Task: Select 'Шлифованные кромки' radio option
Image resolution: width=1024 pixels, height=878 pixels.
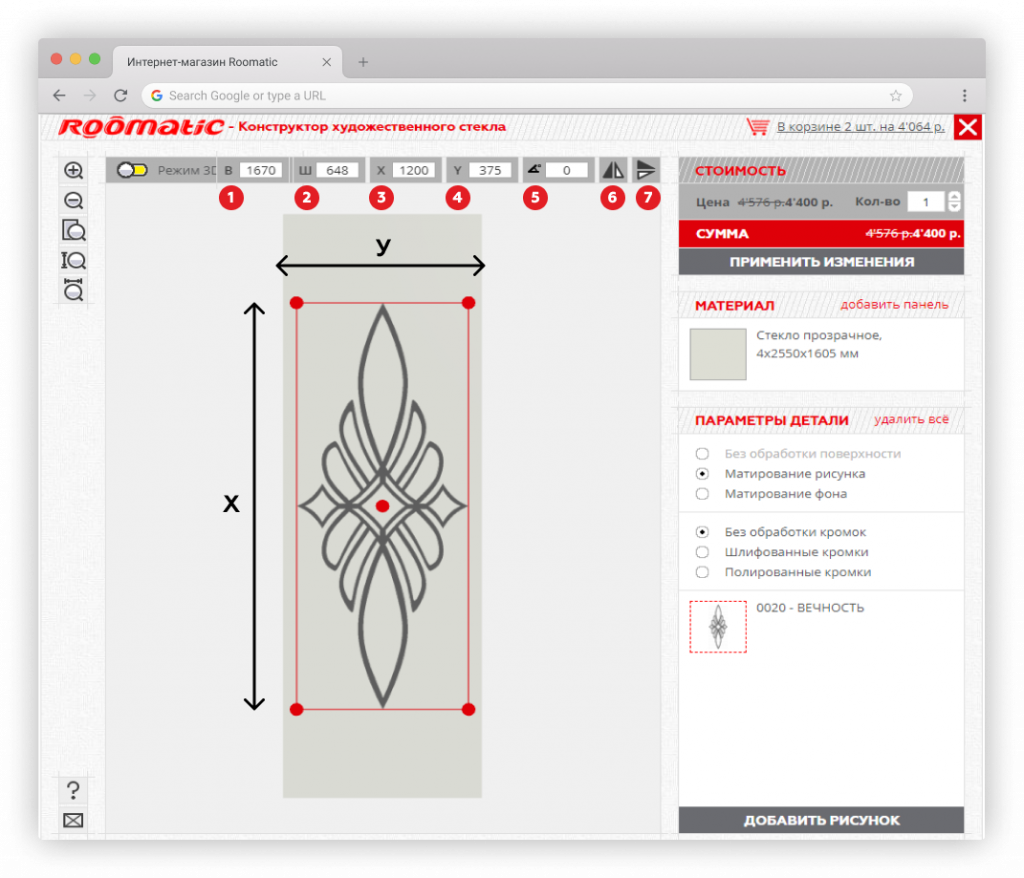Action: coord(702,552)
